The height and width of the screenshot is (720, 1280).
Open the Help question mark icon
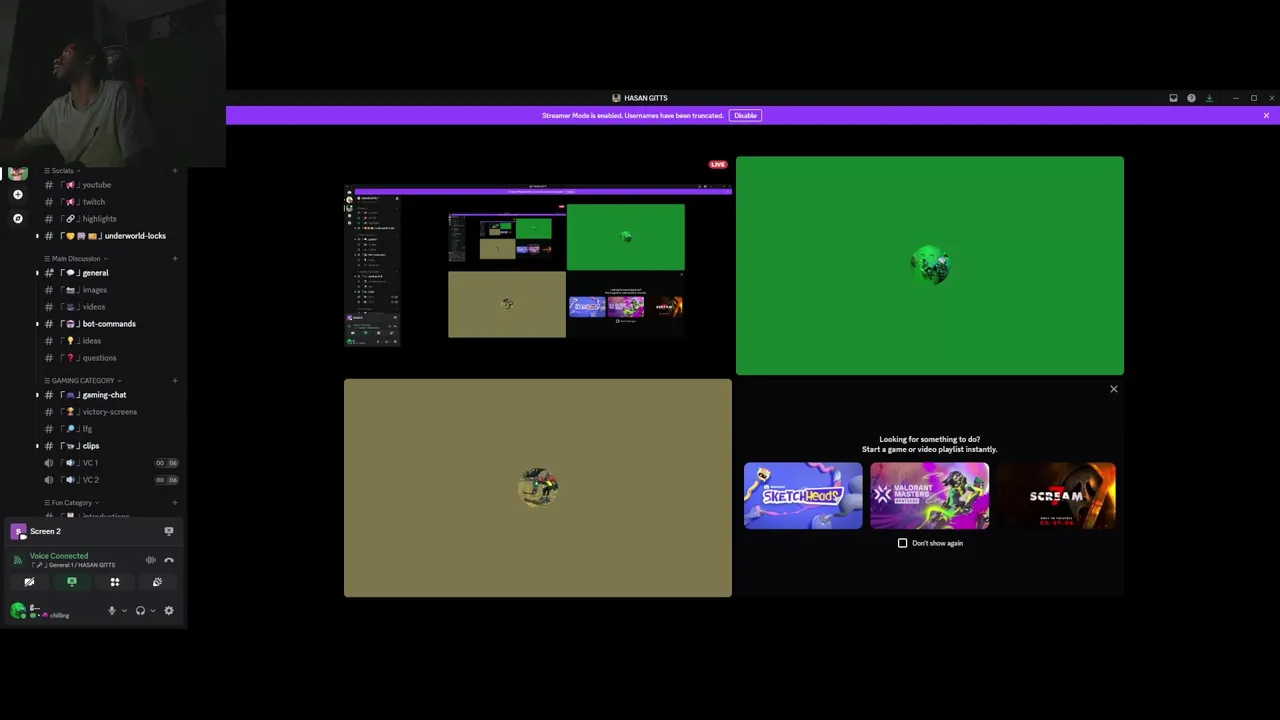[x=1191, y=98]
